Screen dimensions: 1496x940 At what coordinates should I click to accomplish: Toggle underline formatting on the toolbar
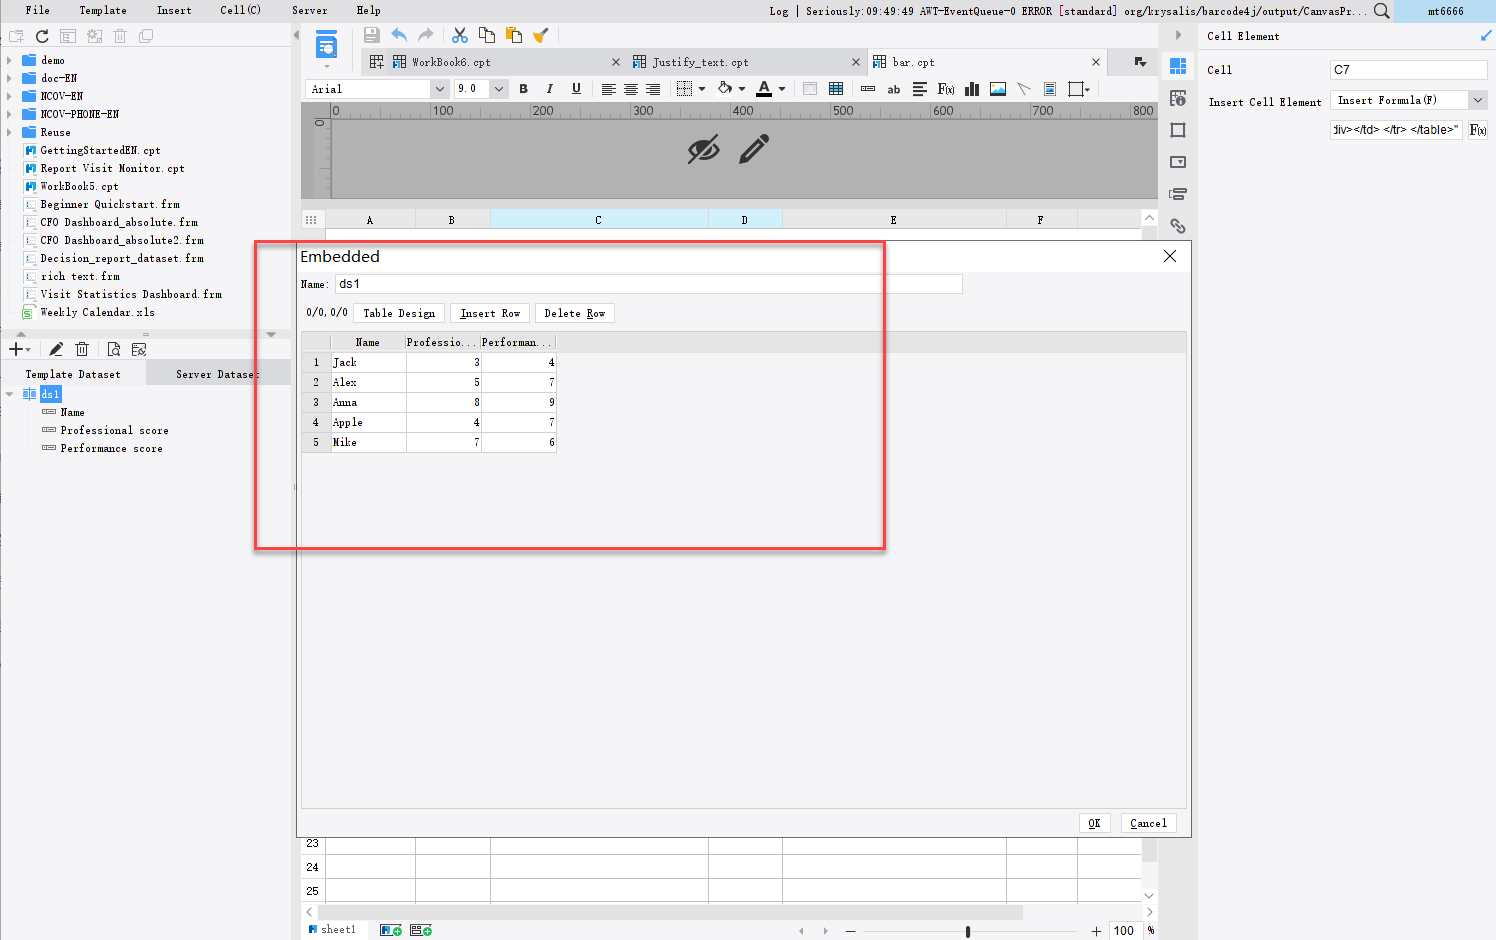coord(575,89)
